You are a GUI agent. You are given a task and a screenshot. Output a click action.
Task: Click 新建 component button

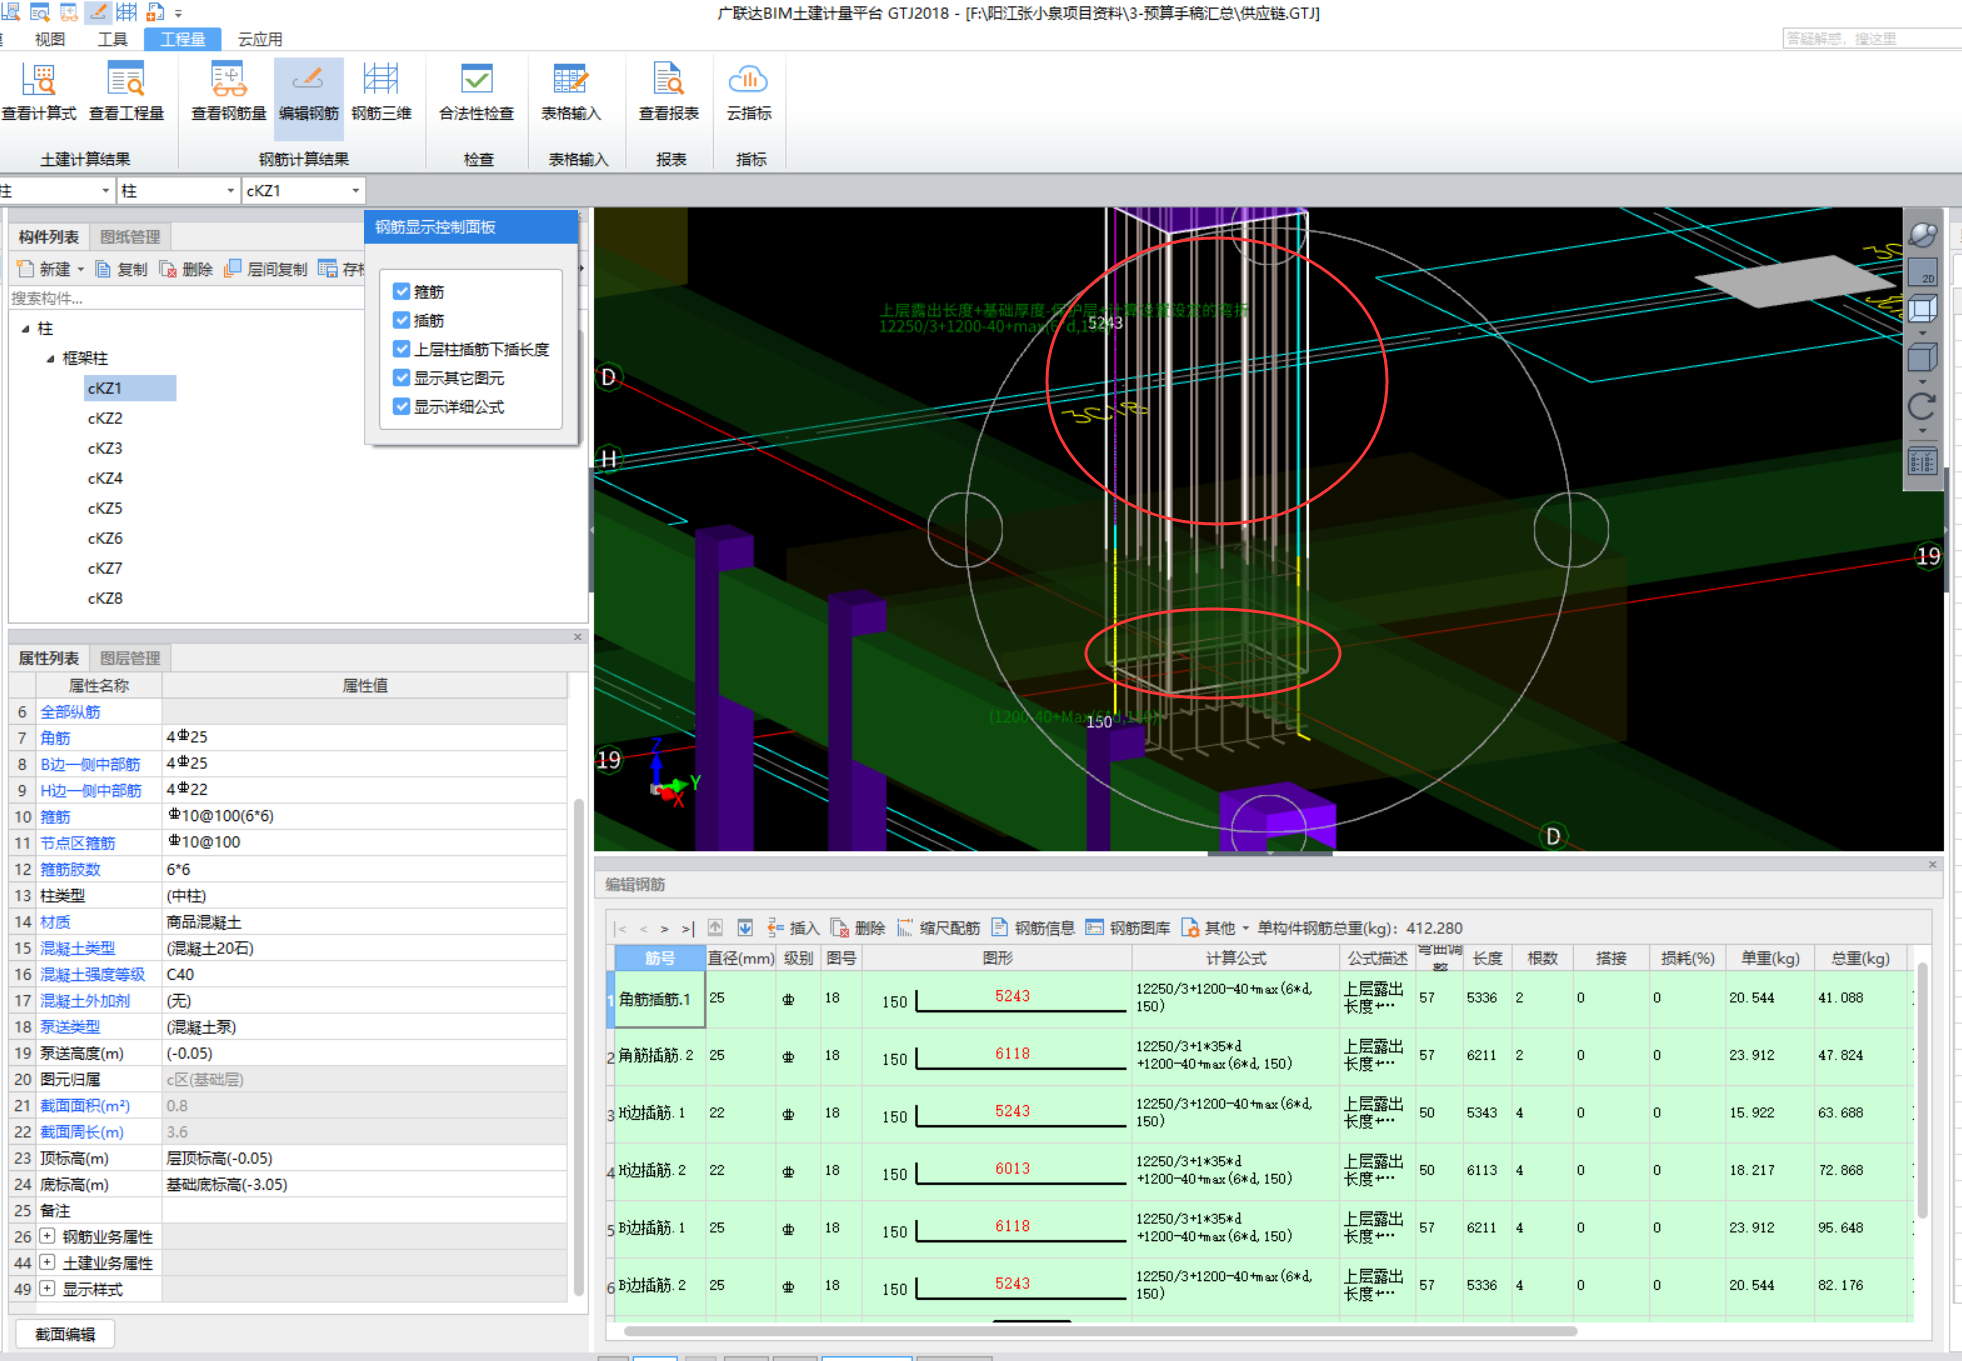tap(45, 269)
